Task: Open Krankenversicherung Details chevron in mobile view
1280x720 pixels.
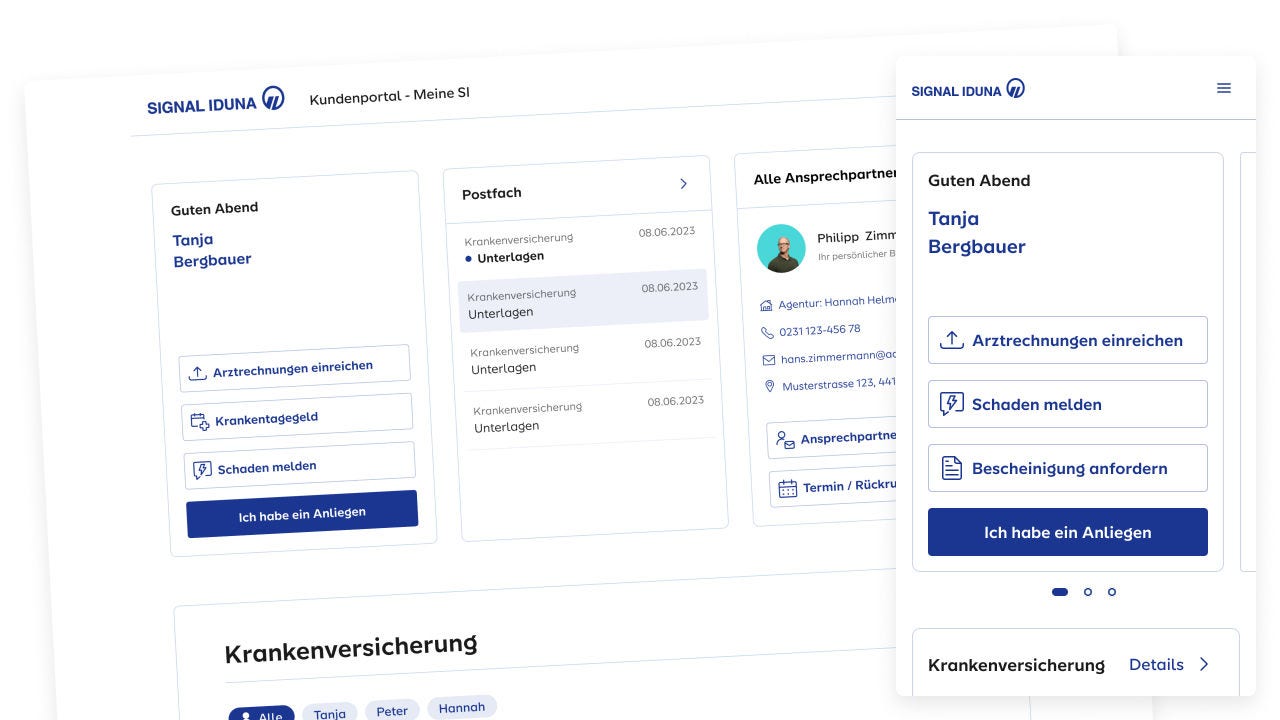Action: coord(1204,664)
